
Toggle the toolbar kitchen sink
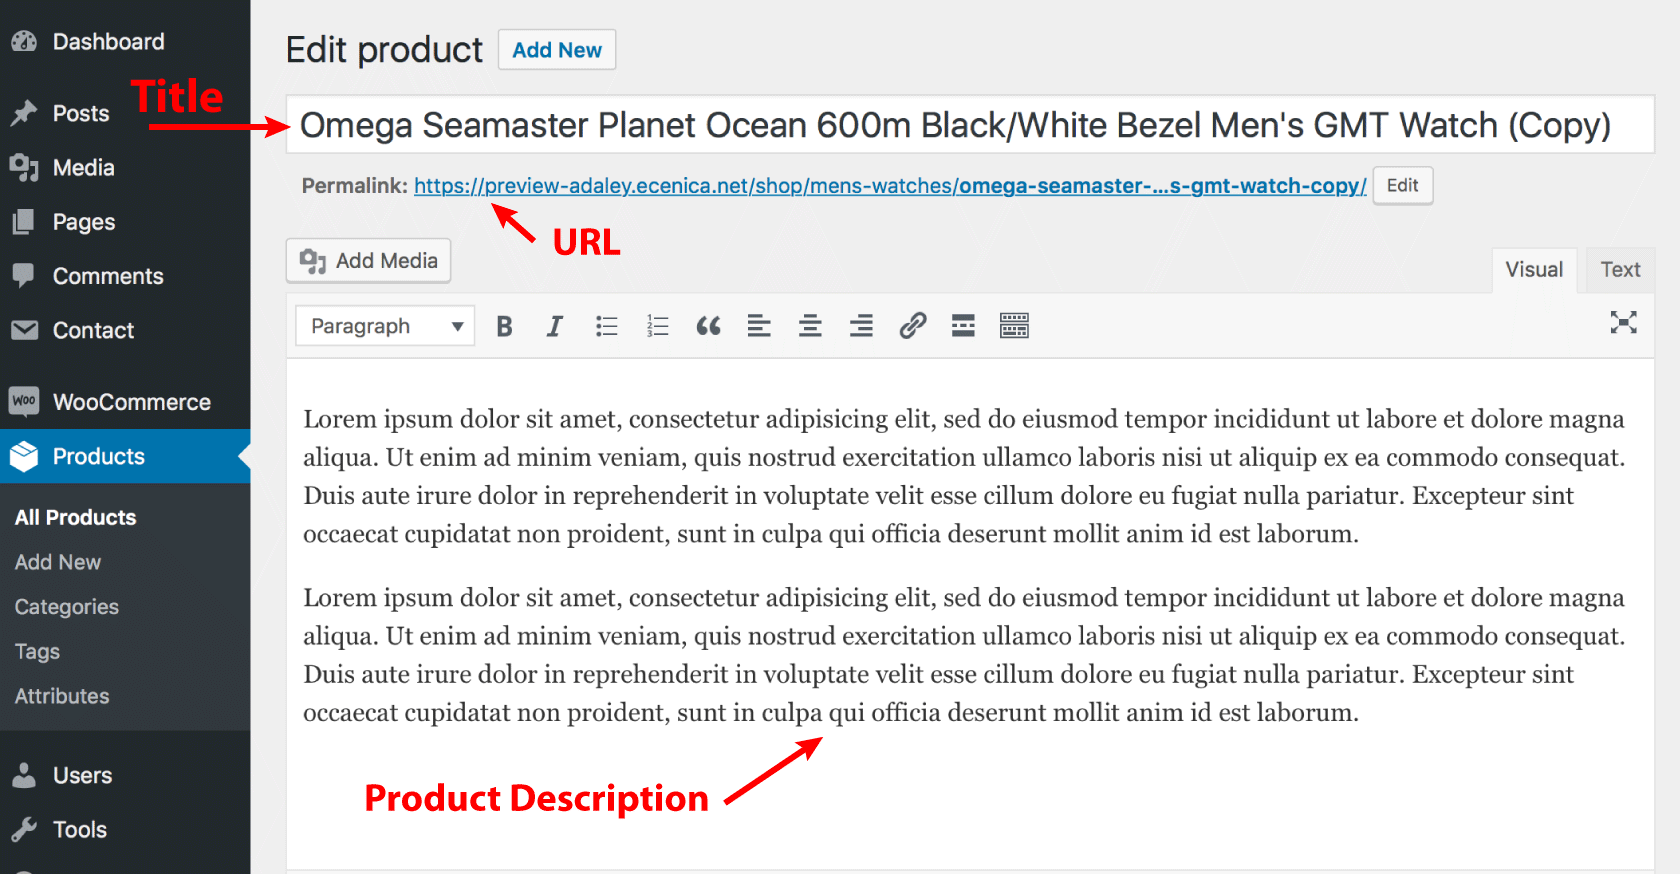click(x=1014, y=326)
